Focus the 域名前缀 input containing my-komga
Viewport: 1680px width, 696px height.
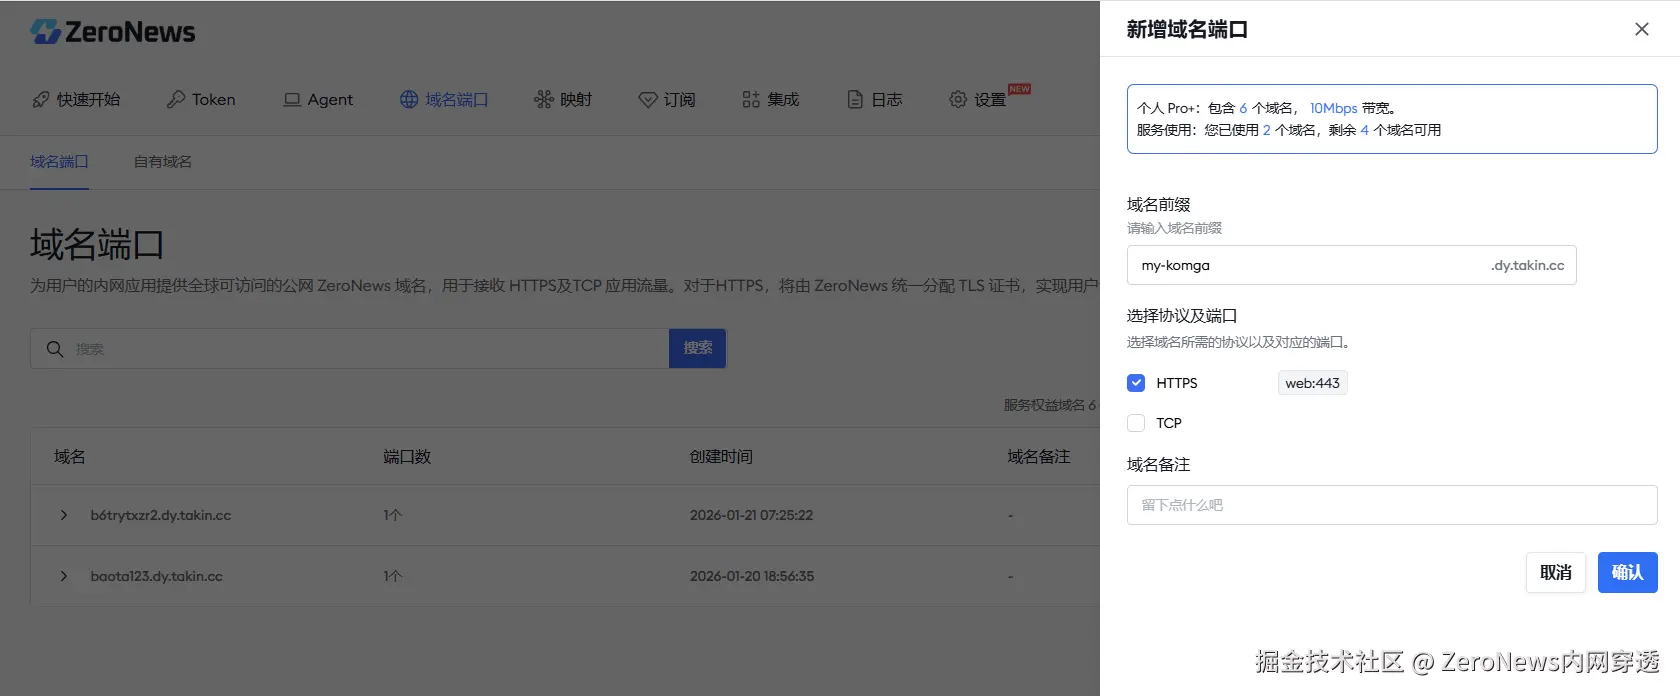[1352, 265]
